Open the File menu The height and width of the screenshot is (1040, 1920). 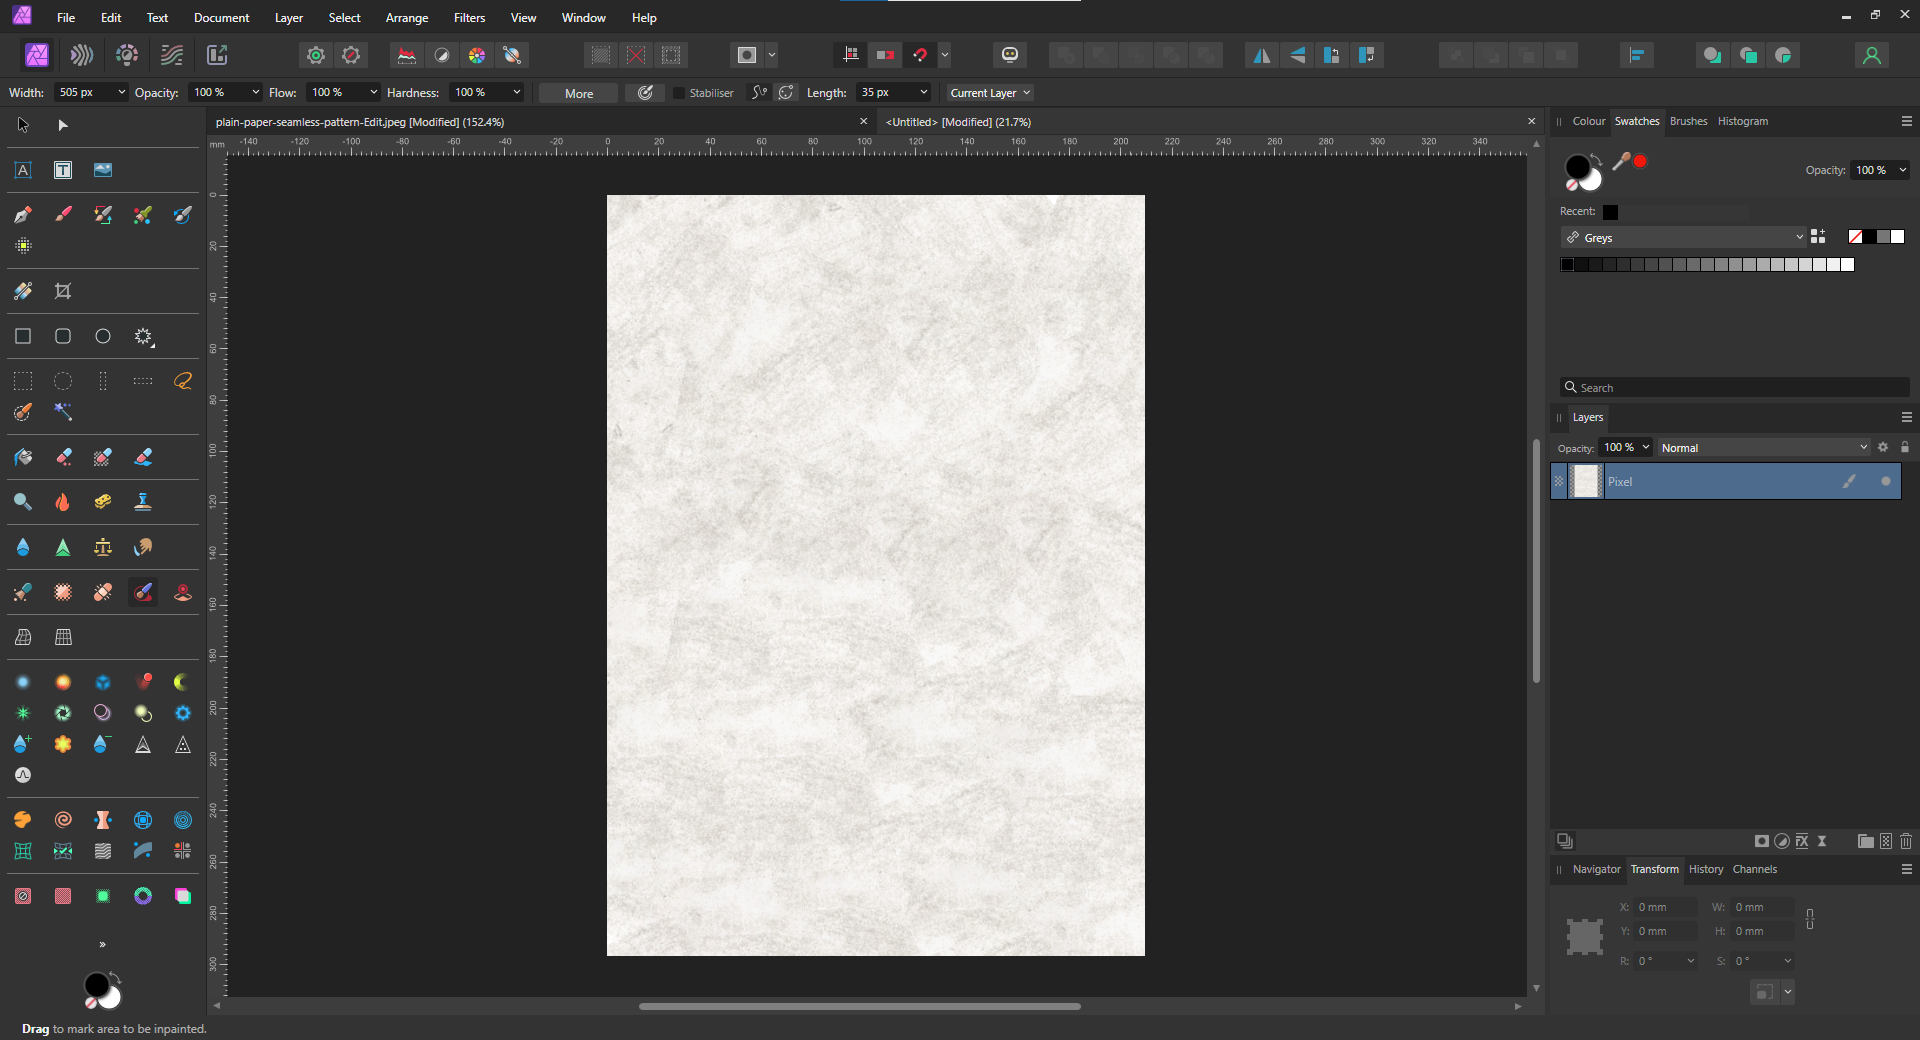coord(66,18)
